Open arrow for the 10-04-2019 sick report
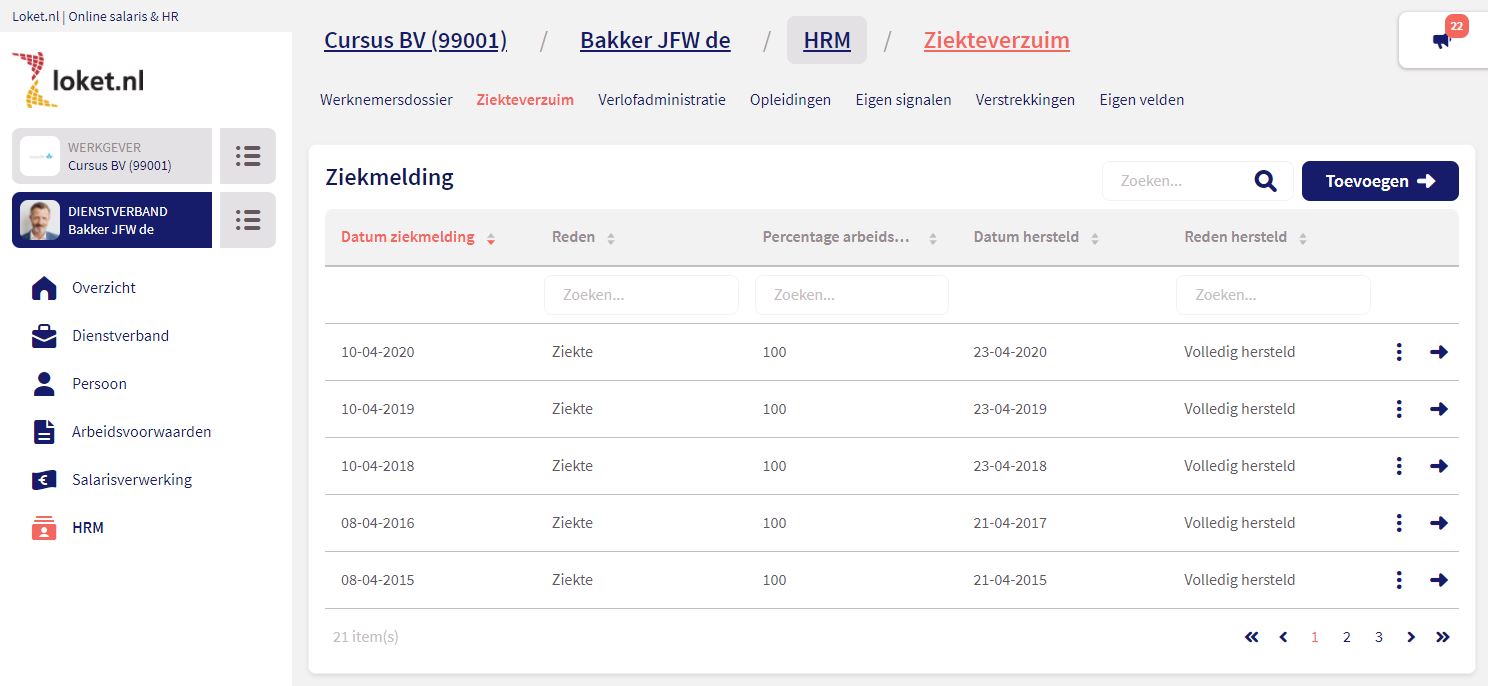This screenshot has height=686, width=1488. [x=1439, y=409]
